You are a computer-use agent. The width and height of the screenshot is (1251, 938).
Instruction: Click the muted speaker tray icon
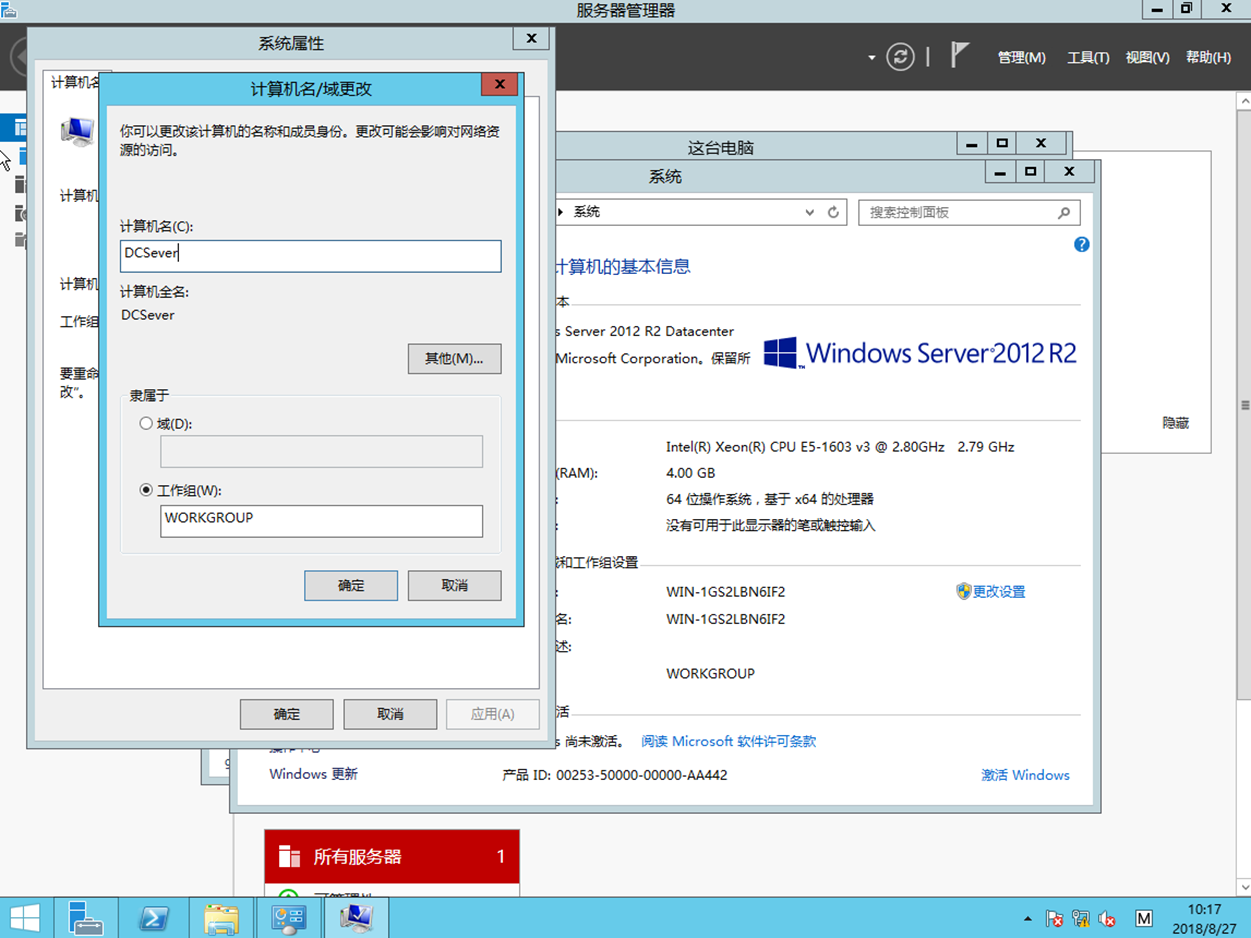(1107, 919)
